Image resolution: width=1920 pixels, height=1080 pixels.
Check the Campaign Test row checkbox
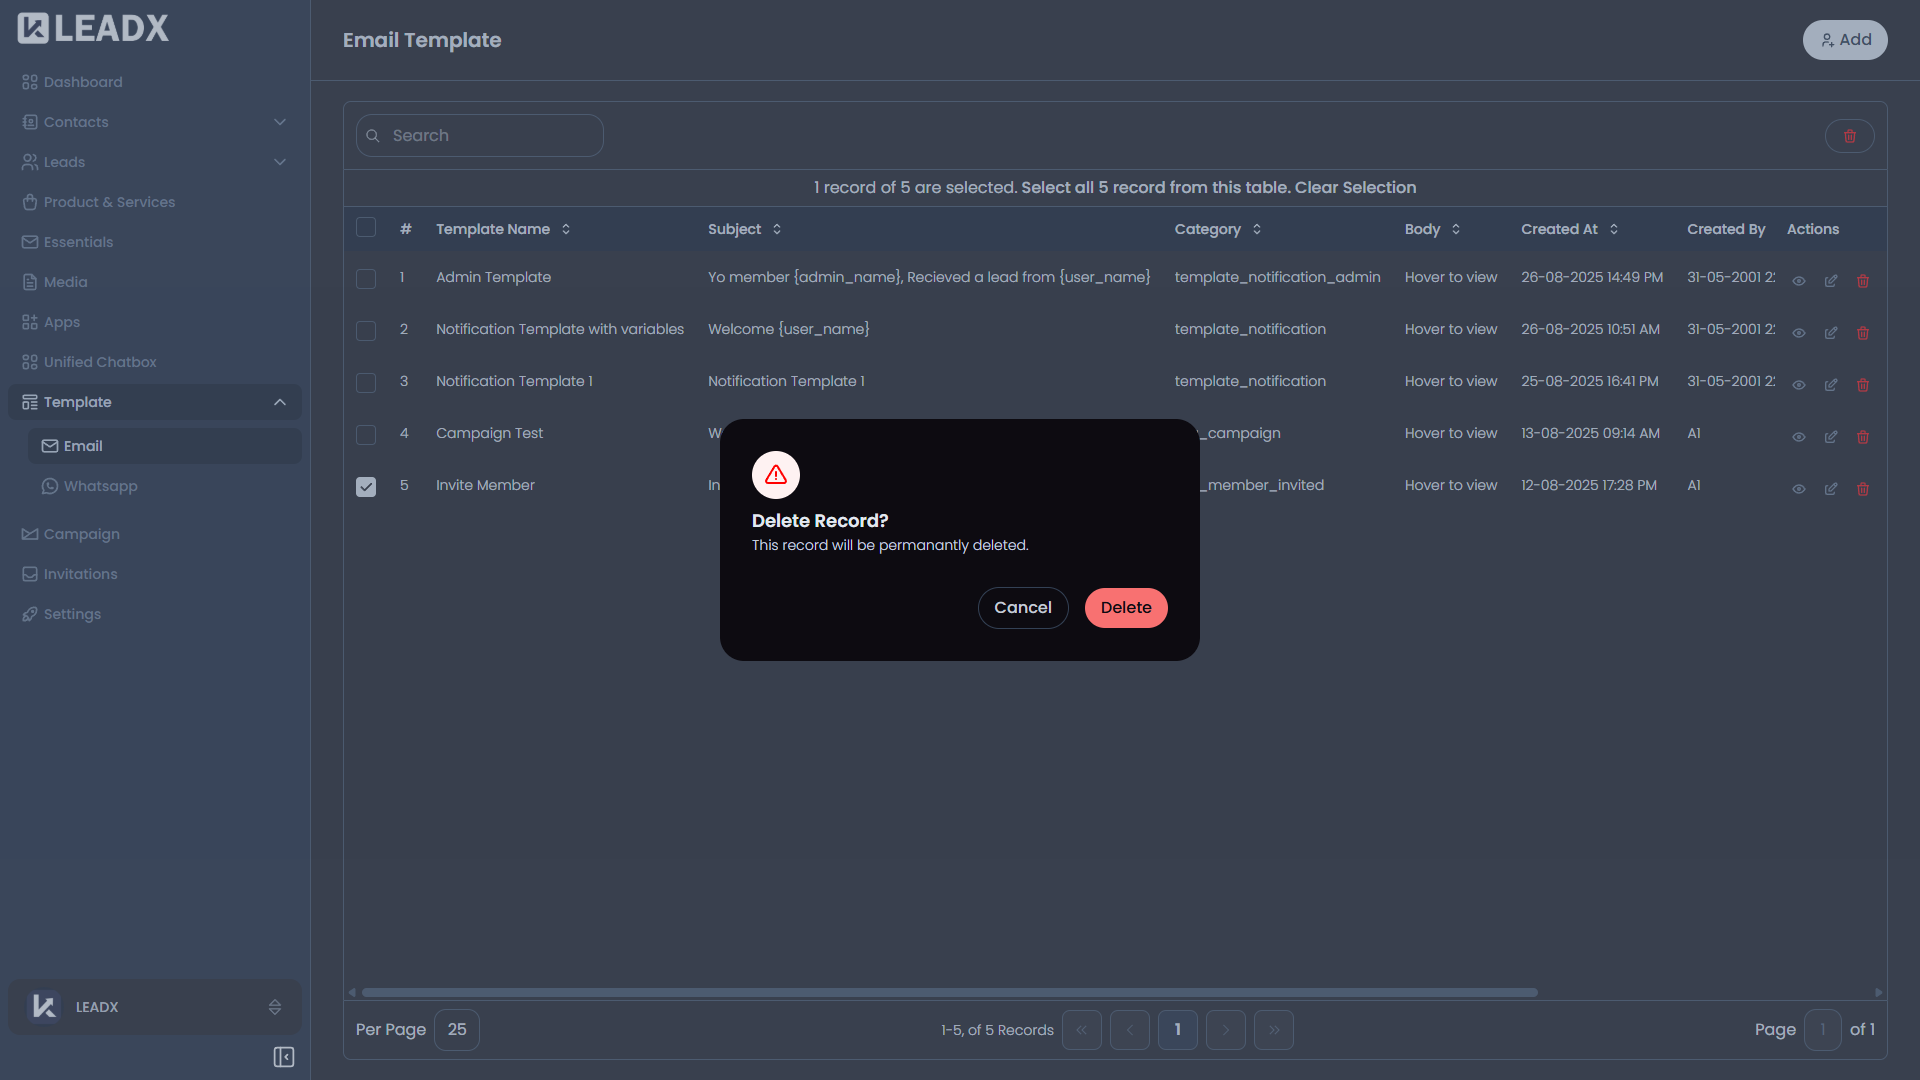coord(366,435)
